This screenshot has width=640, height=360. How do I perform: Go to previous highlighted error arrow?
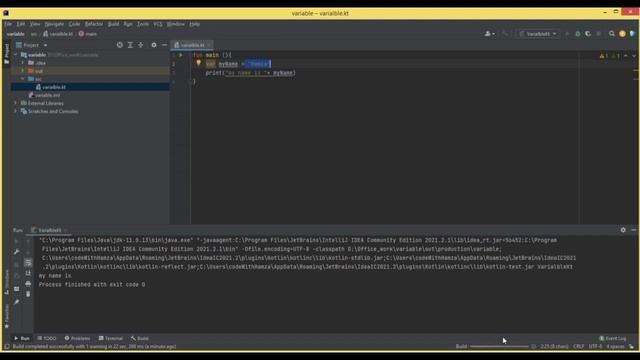click(x=626, y=56)
